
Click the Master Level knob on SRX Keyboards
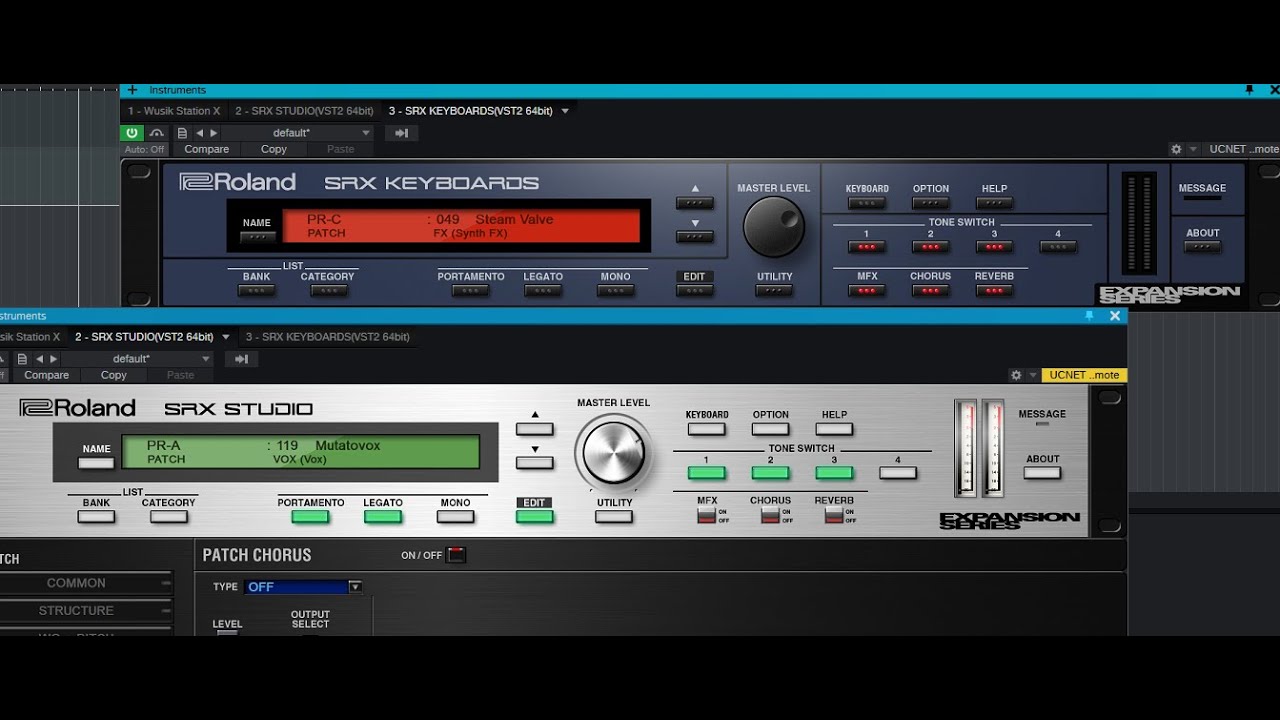tap(774, 227)
